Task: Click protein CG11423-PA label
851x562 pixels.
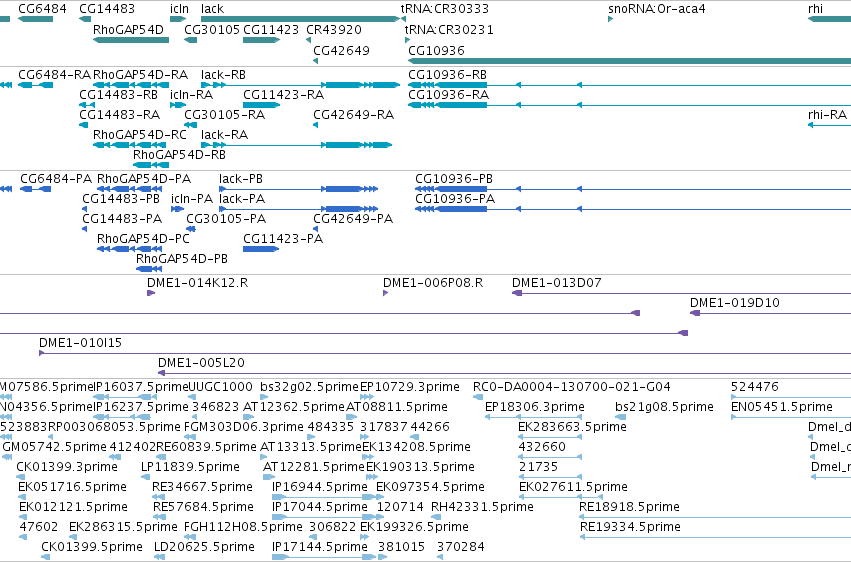Action: pos(283,239)
